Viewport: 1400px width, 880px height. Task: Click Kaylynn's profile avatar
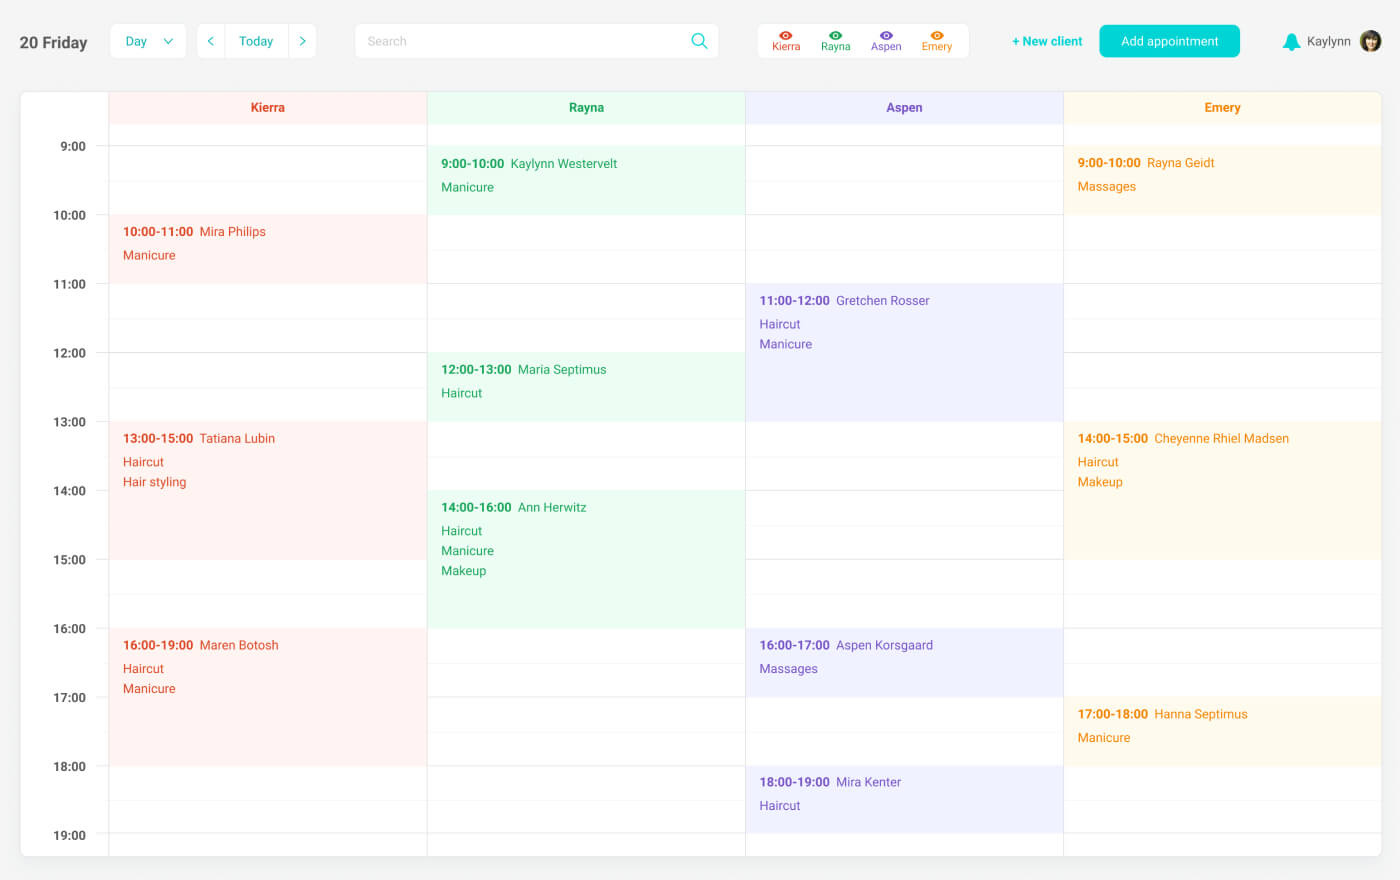pyautogui.click(x=1370, y=41)
